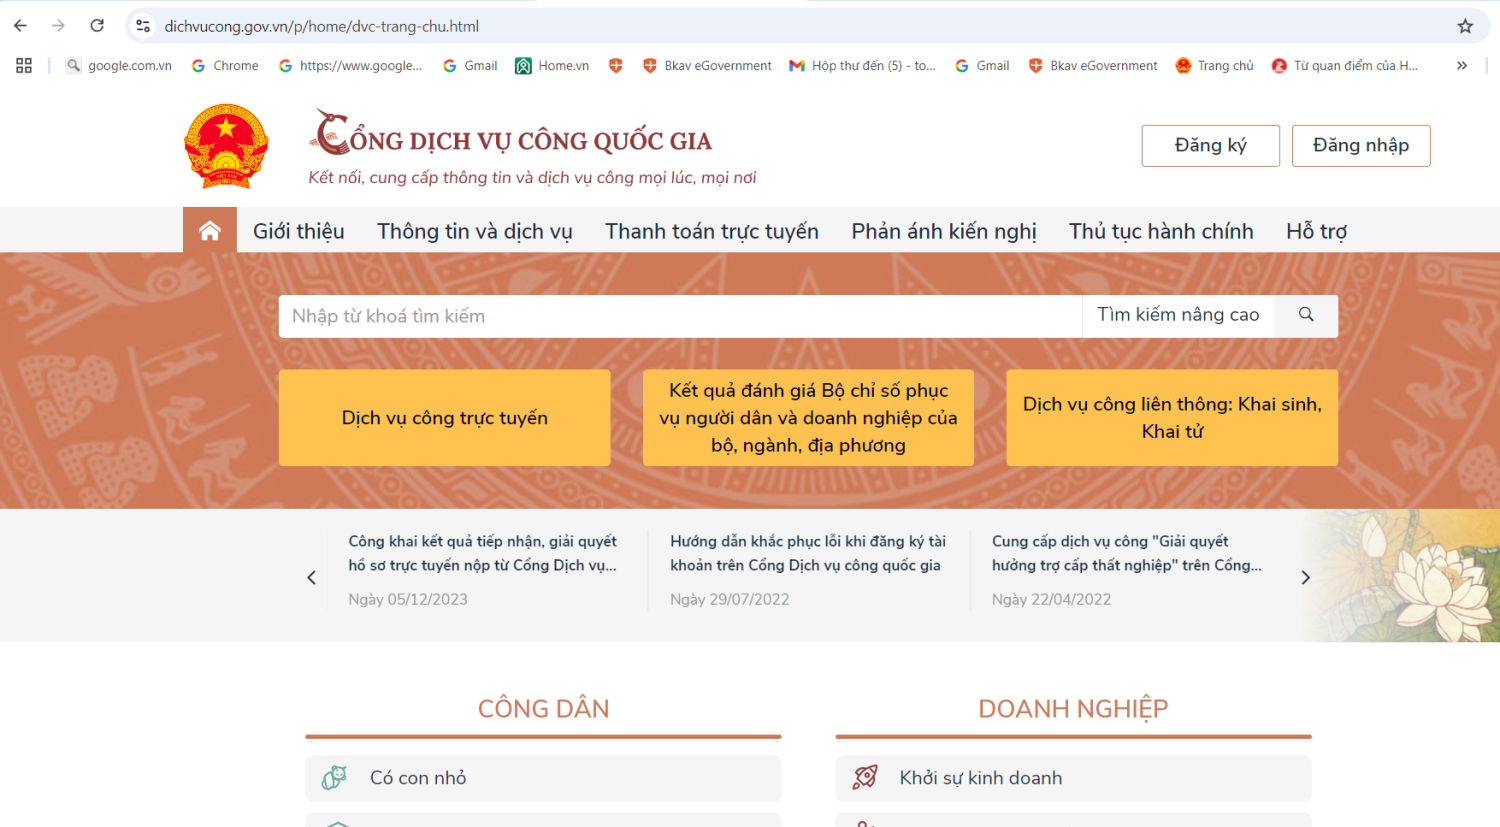
Task: Click rocket icon beside Khởi sự kinh doanh
Action: pos(865,777)
